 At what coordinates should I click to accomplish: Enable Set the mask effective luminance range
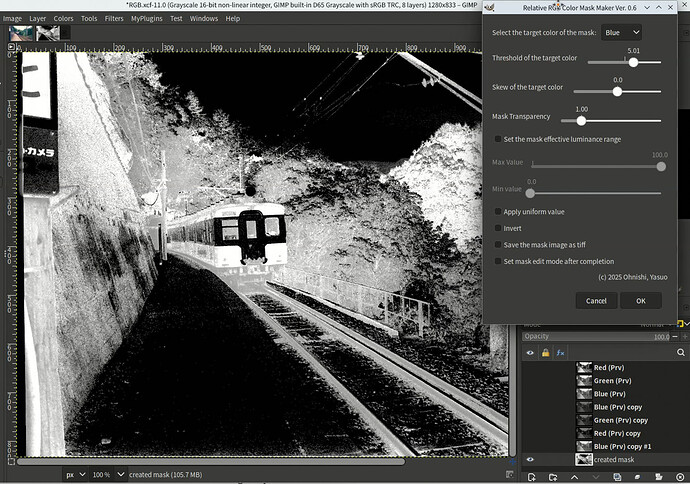[499, 139]
